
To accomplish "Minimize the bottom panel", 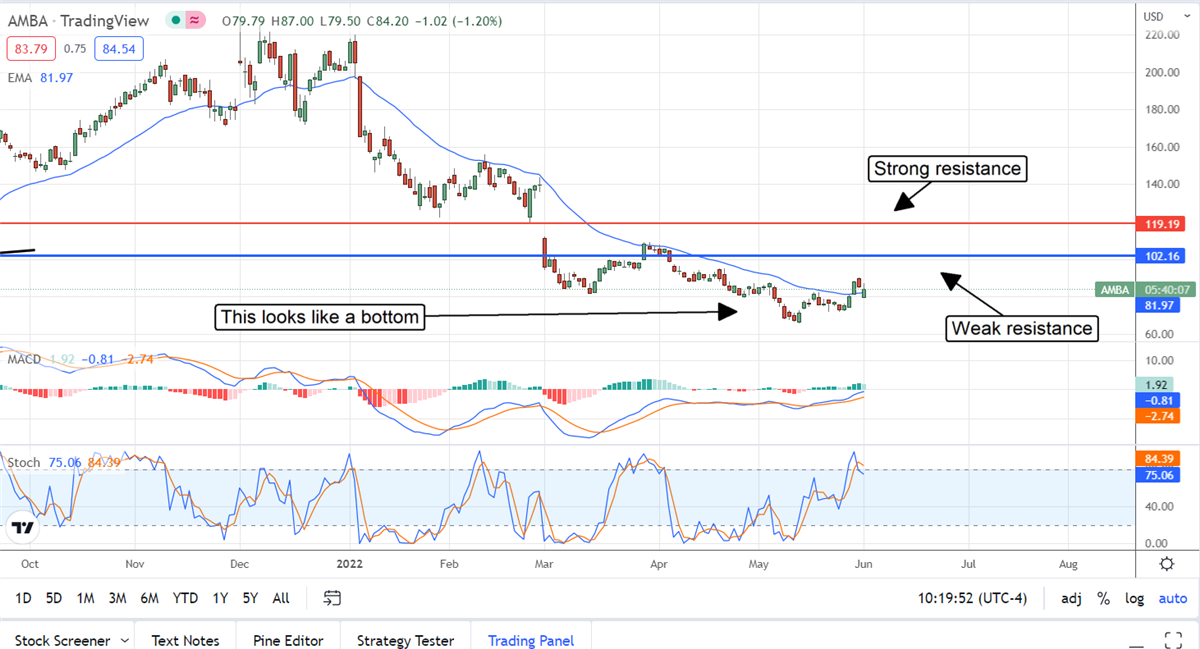I will pos(1133,640).
